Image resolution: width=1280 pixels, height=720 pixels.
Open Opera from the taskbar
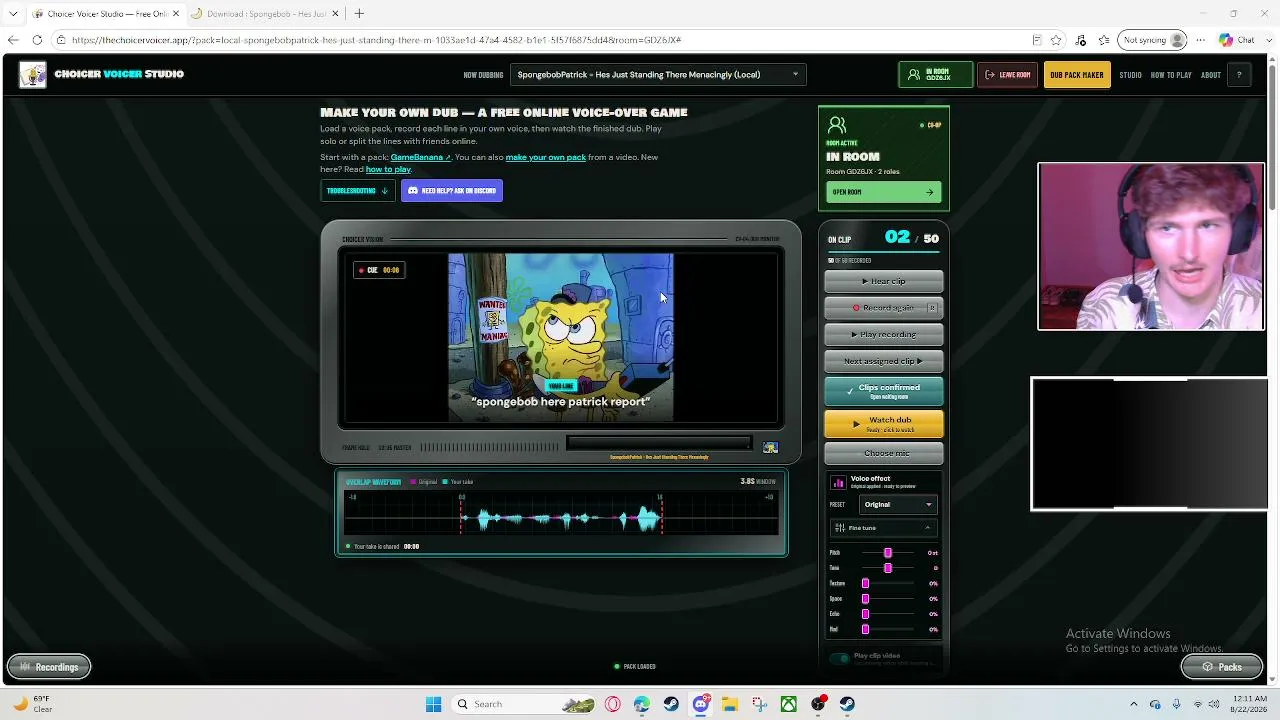[x=612, y=704]
